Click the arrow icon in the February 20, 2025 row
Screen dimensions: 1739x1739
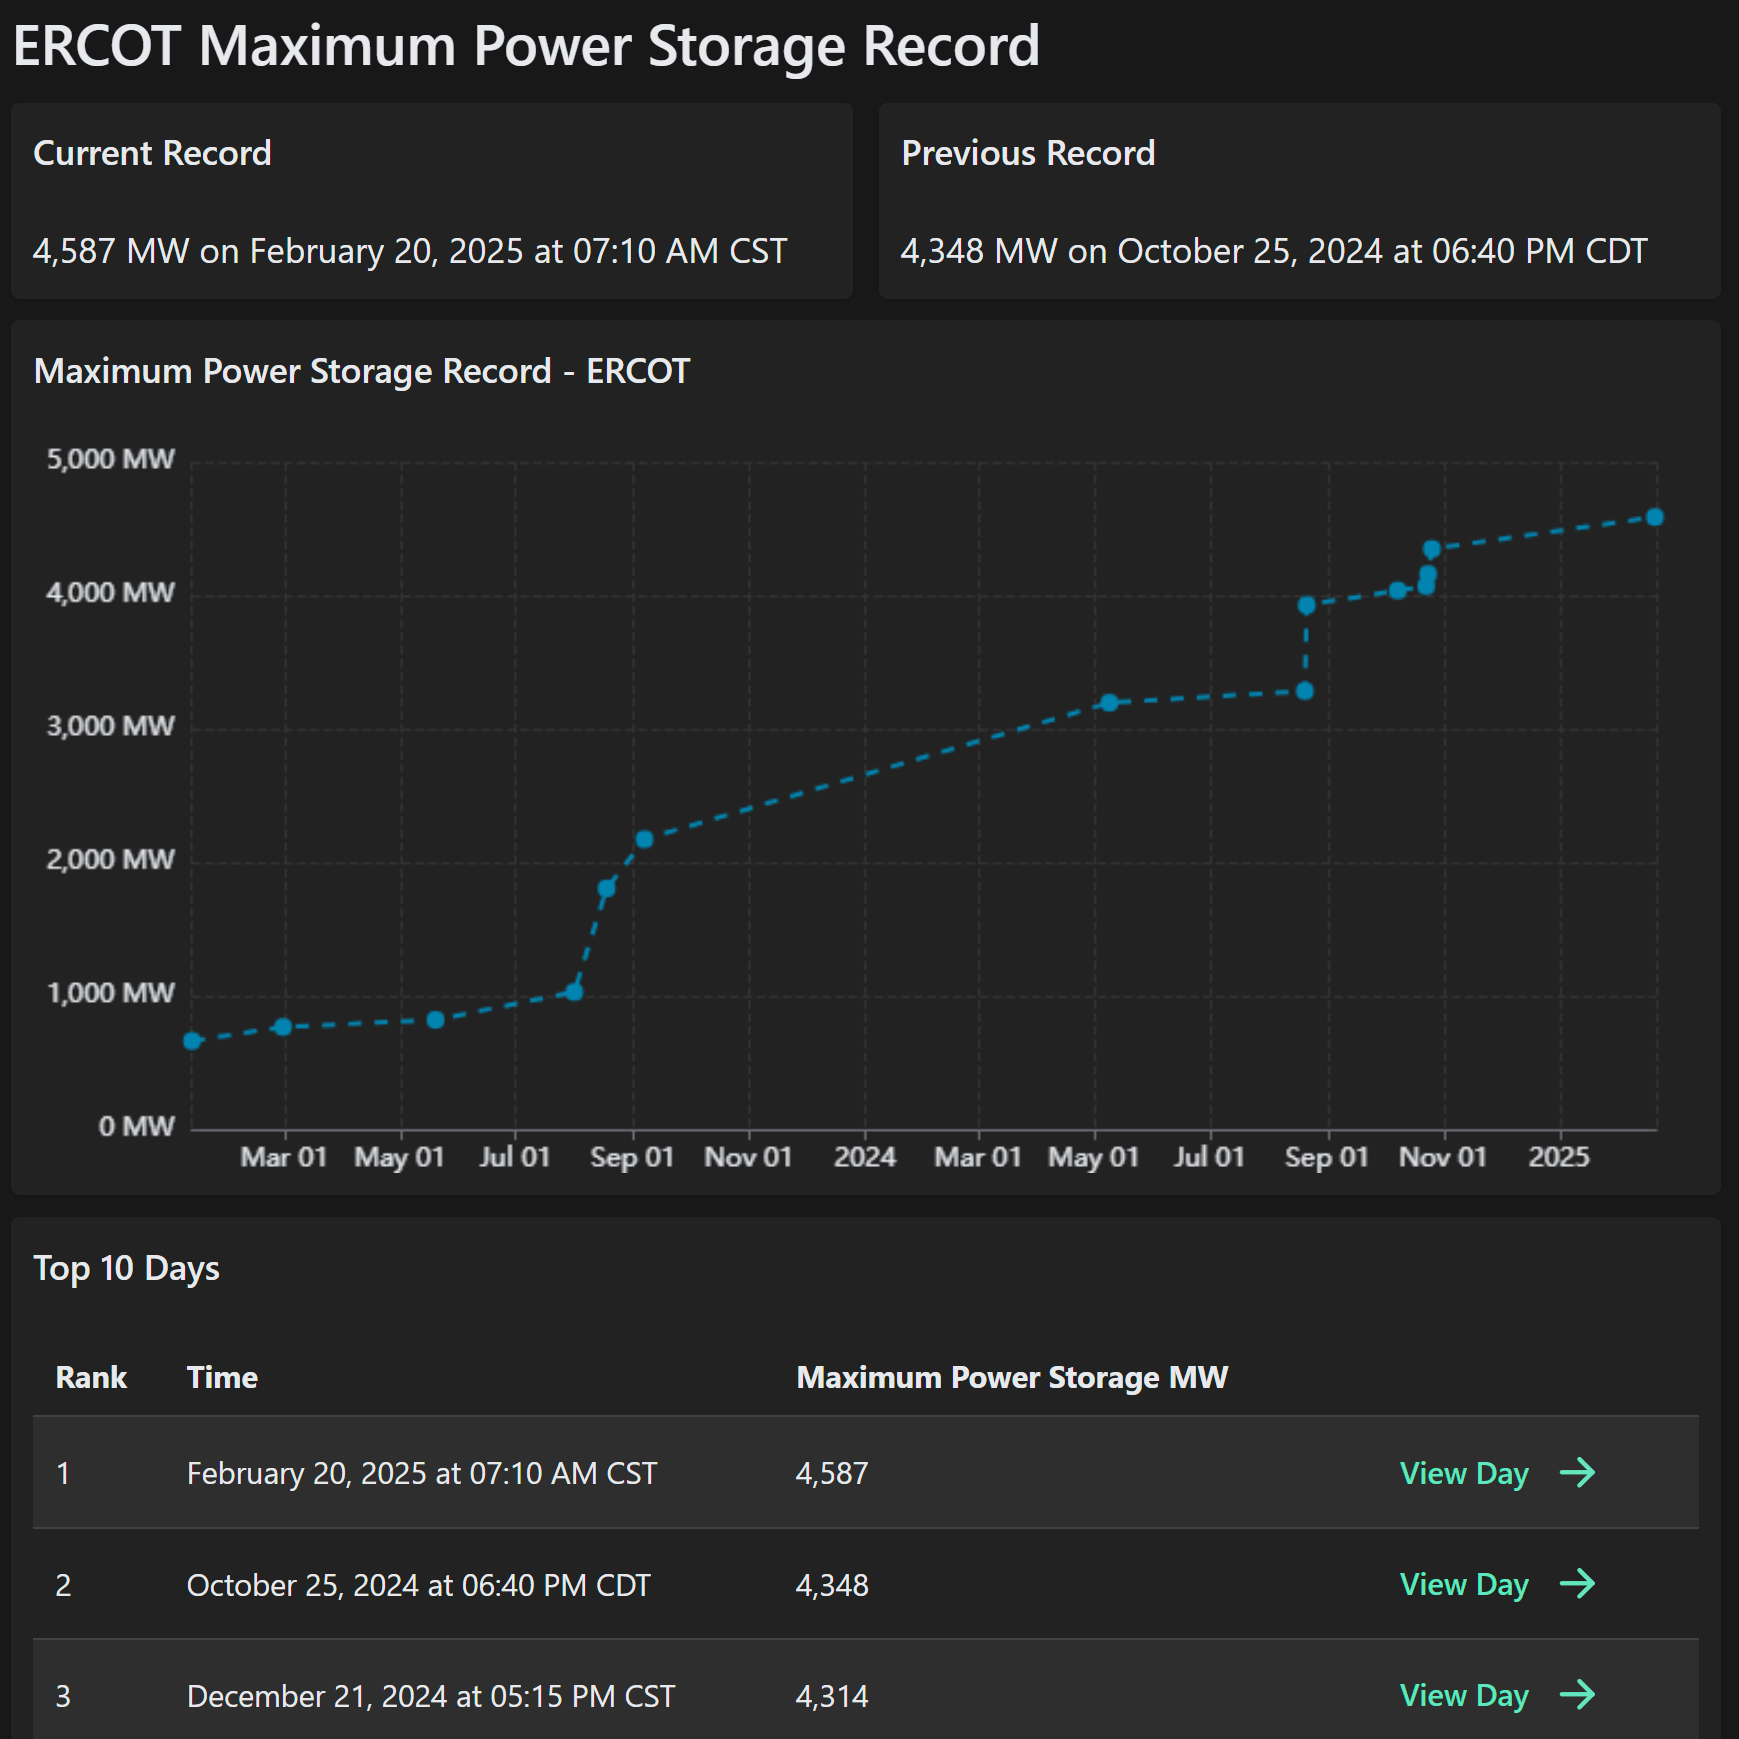(x=1577, y=1472)
